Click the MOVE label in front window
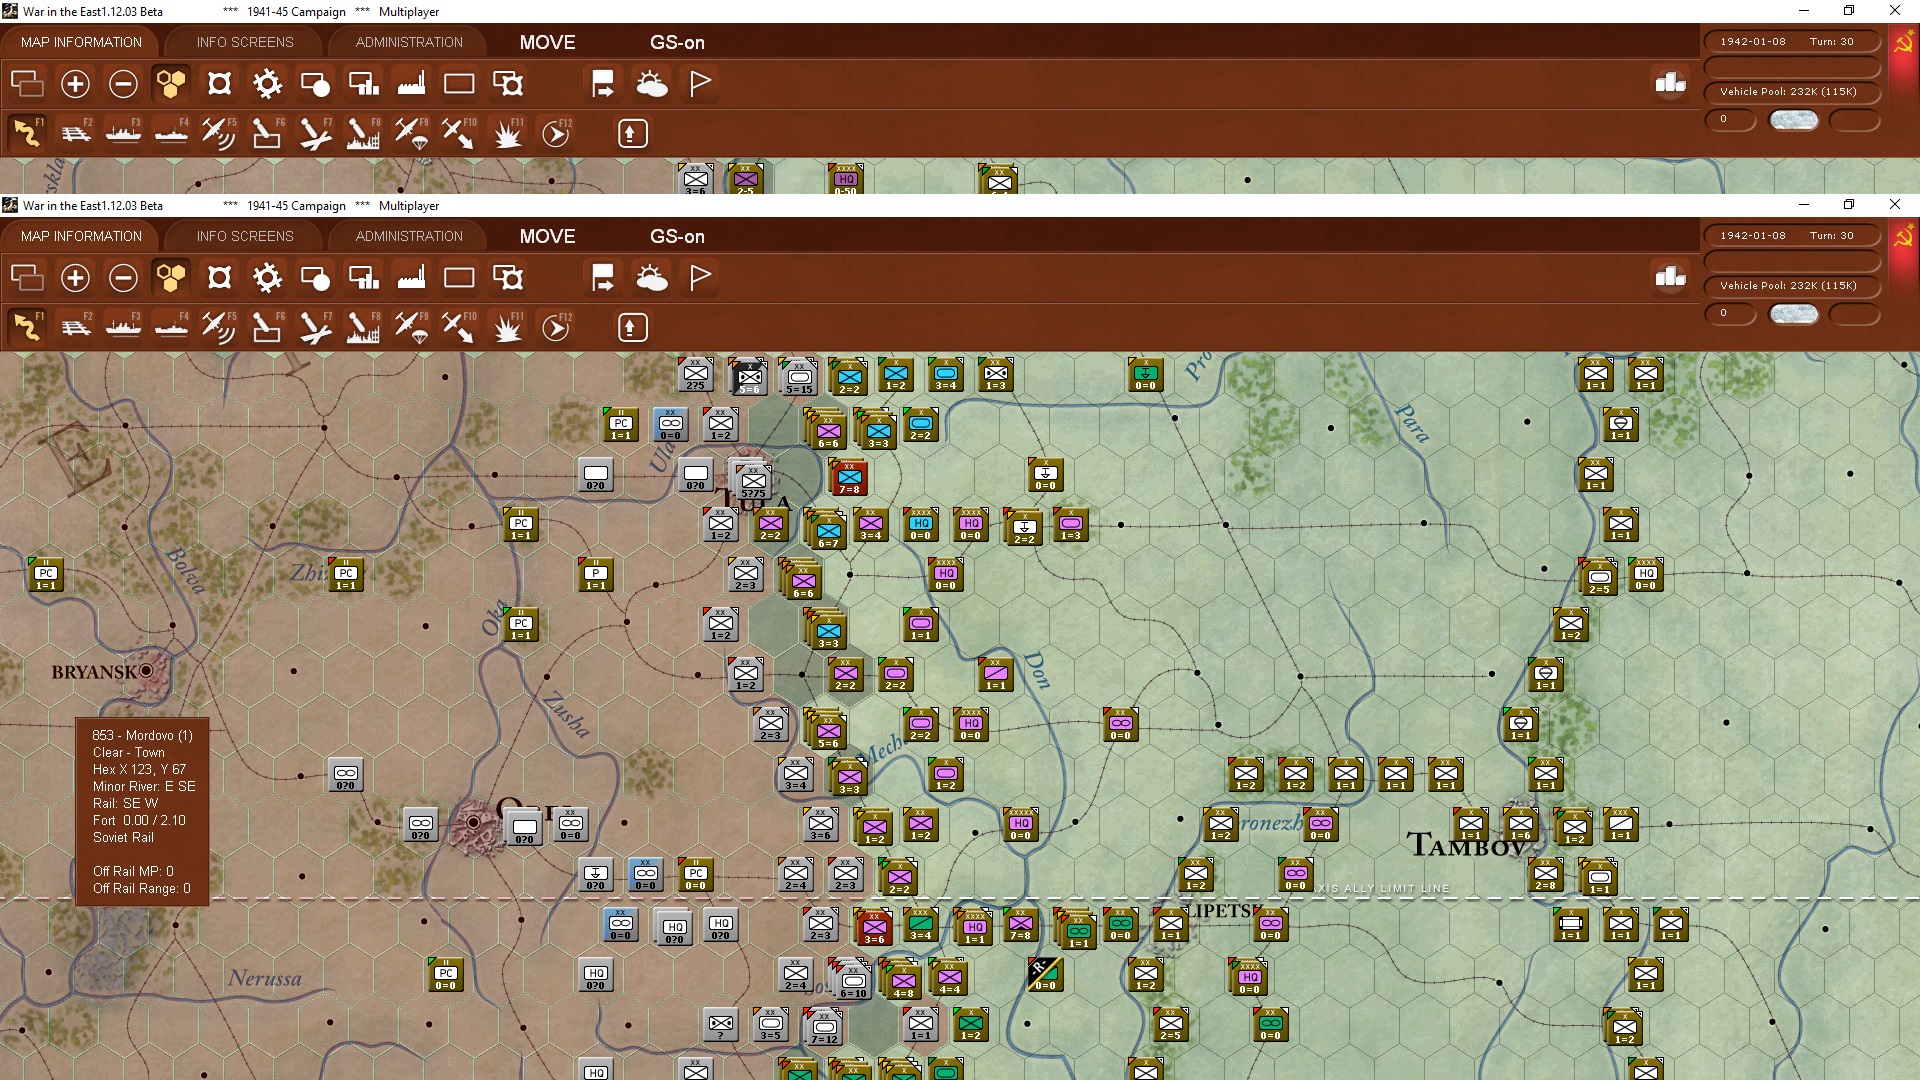 (x=547, y=237)
